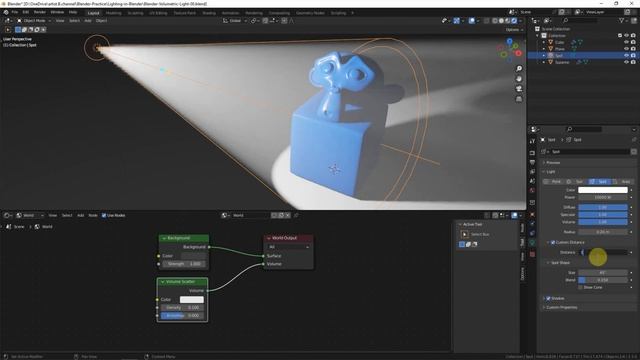Image resolution: width=640 pixels, height=360 pixels.
Task: Open the Object Constraints properties tab icon
Action: [532, 233]
